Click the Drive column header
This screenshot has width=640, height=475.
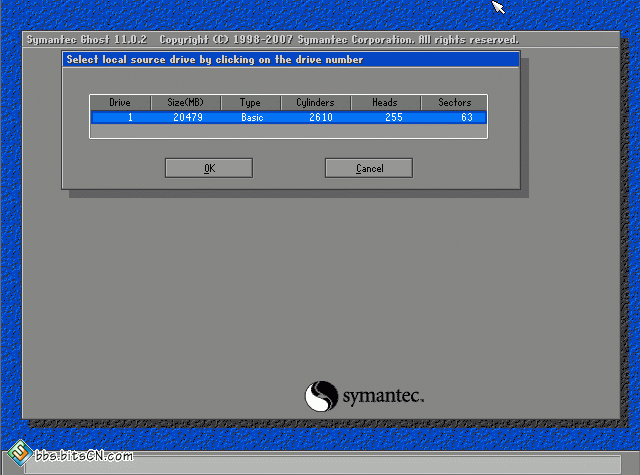coord(120,102)
